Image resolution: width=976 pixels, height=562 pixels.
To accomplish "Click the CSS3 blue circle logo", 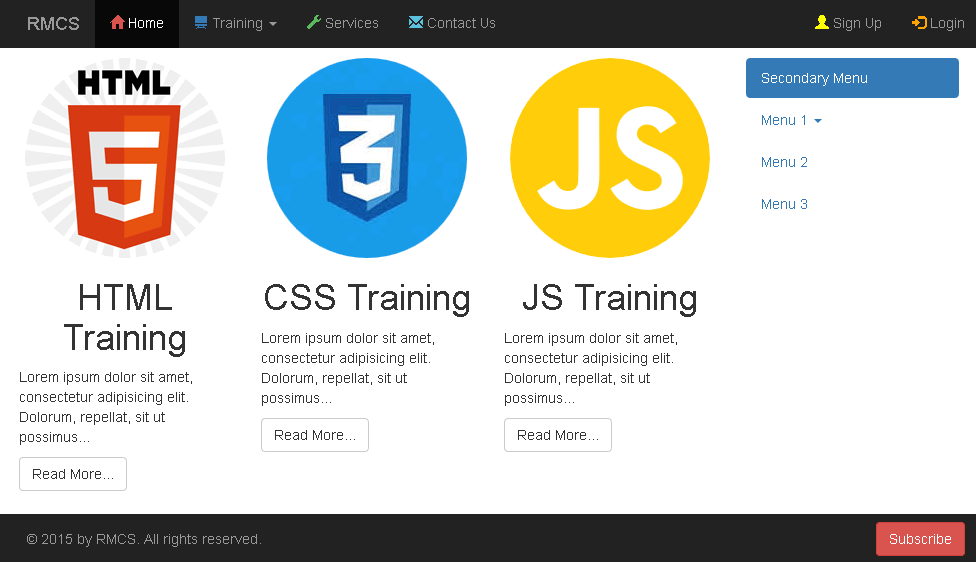I will pyautogui.click(x=367, y=157).
